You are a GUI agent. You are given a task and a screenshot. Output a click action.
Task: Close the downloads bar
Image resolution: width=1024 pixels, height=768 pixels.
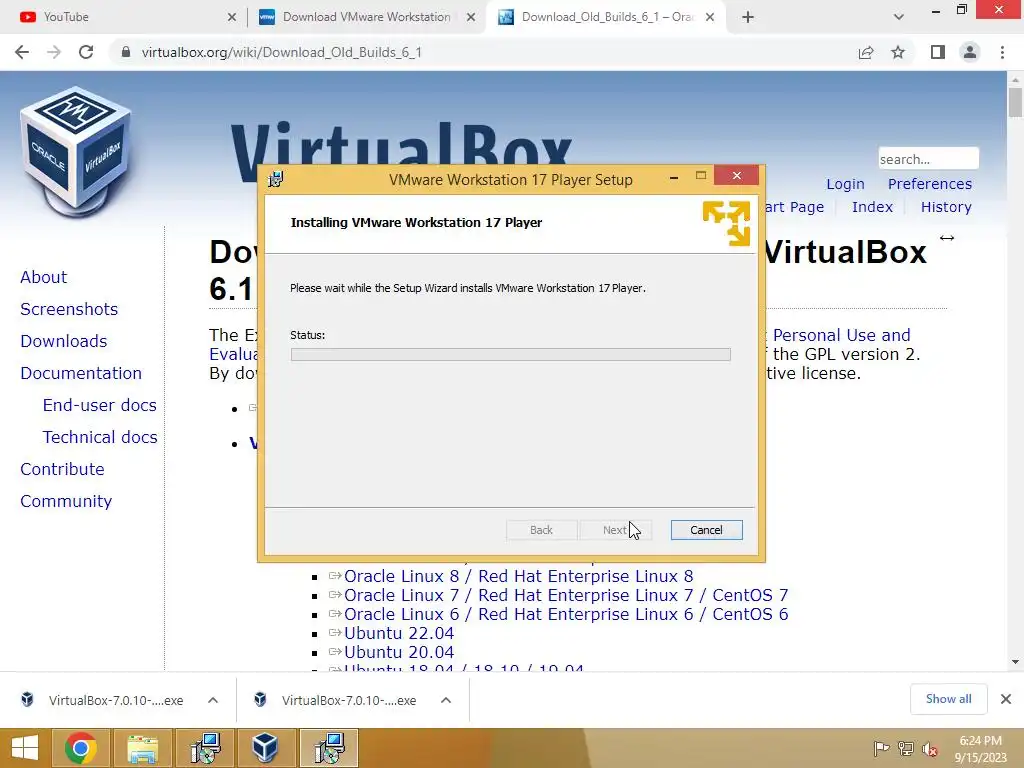(1006, 699)
